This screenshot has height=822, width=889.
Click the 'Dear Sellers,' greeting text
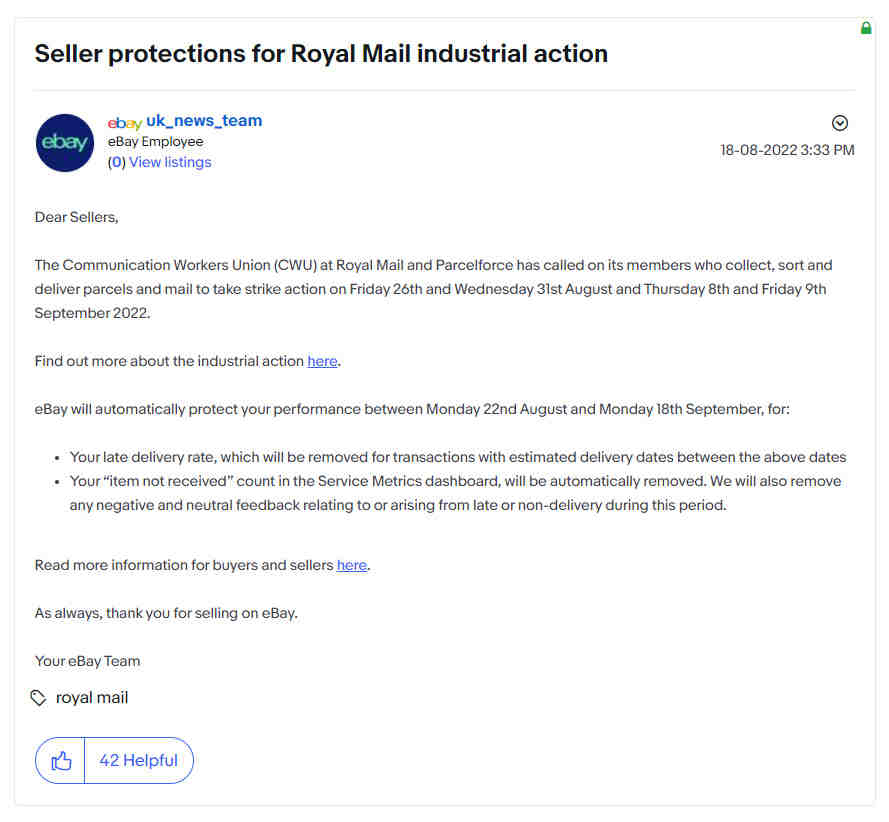pos(77,217)
